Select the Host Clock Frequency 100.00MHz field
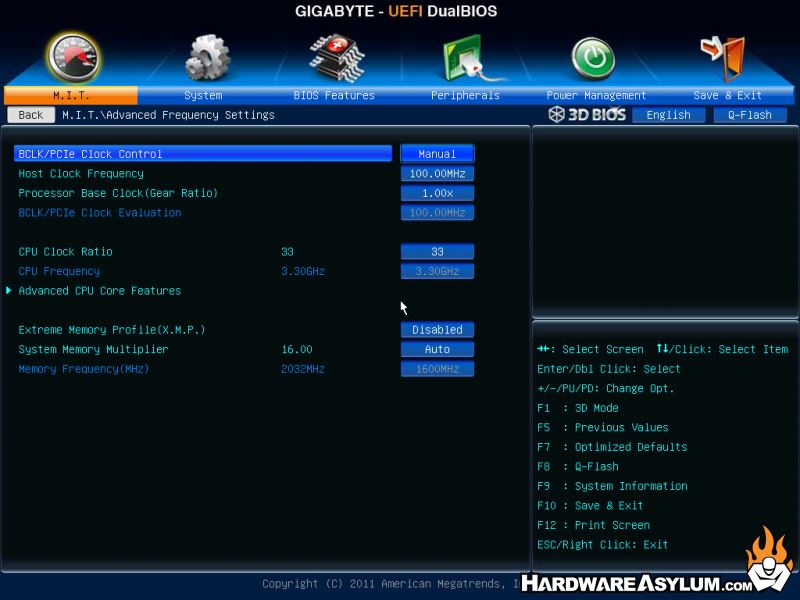 (437, 173)
